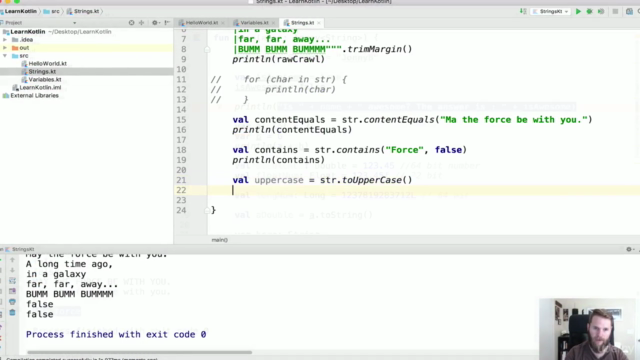Click the Make Project down-arrow icon
640x360 pixels.
coord(523,11)
